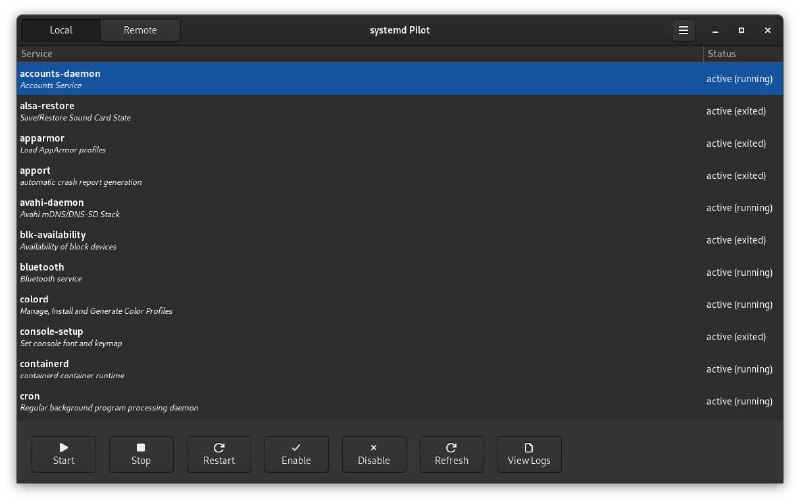Select the apport service row
This screenshot has height=502, width=800.
click(x=400, y=175)
